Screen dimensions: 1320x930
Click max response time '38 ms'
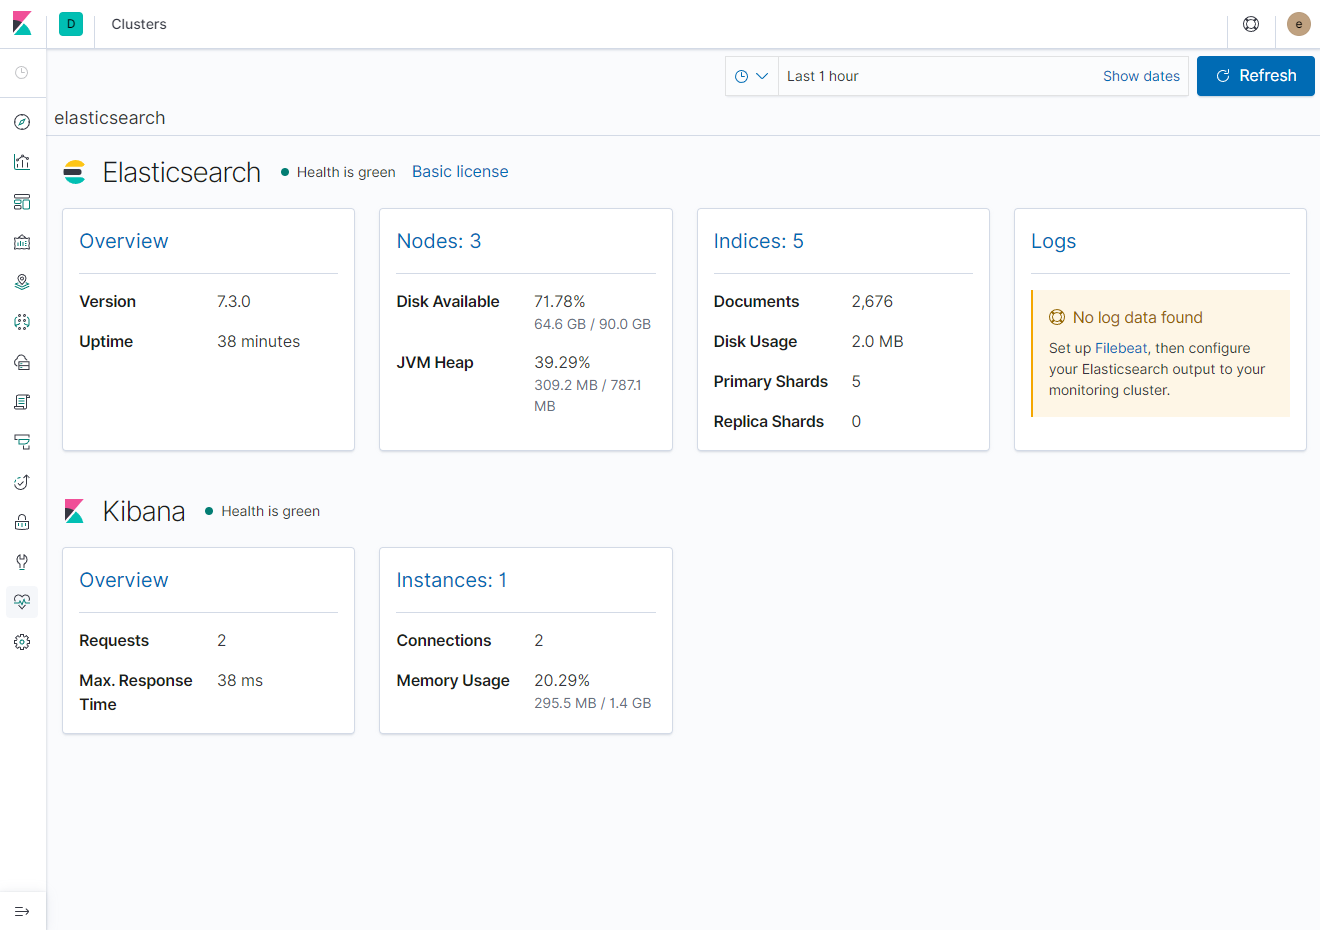pyautogui.click(x=240, y=680)
